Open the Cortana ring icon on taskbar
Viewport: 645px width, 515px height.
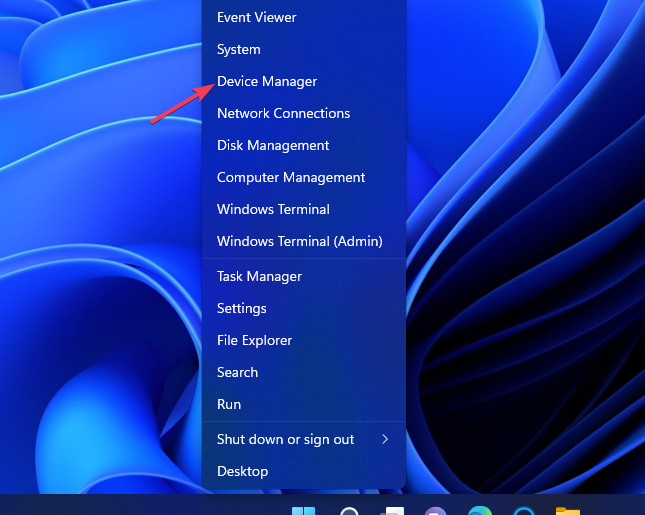524,511
